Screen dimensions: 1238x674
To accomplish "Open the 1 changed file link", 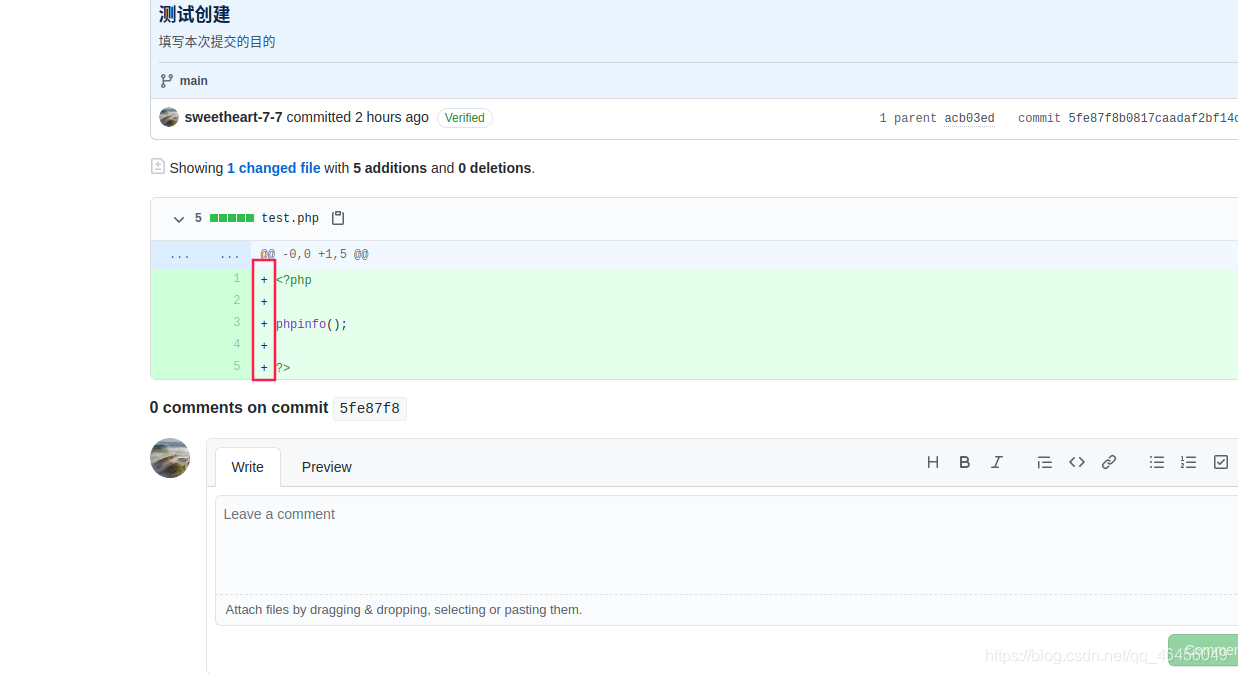I will [274, 168].
